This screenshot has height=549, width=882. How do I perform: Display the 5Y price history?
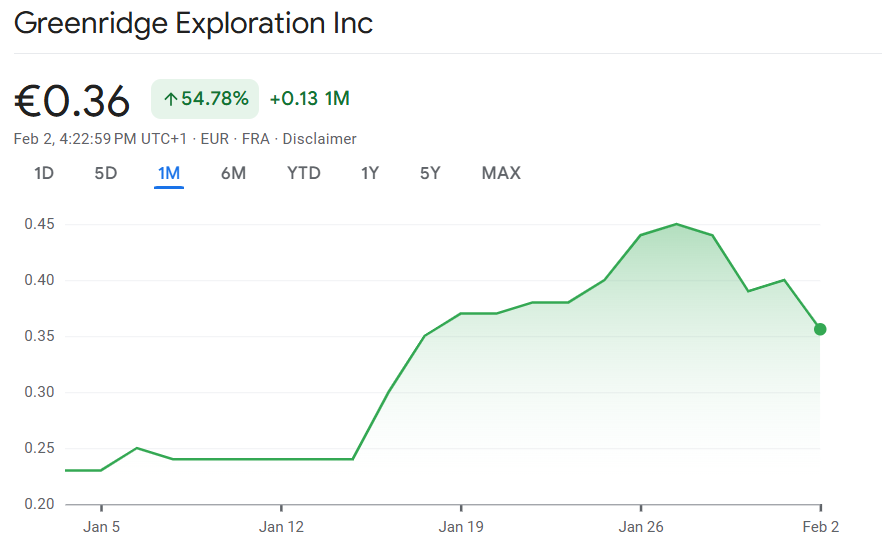coord(430,173)
